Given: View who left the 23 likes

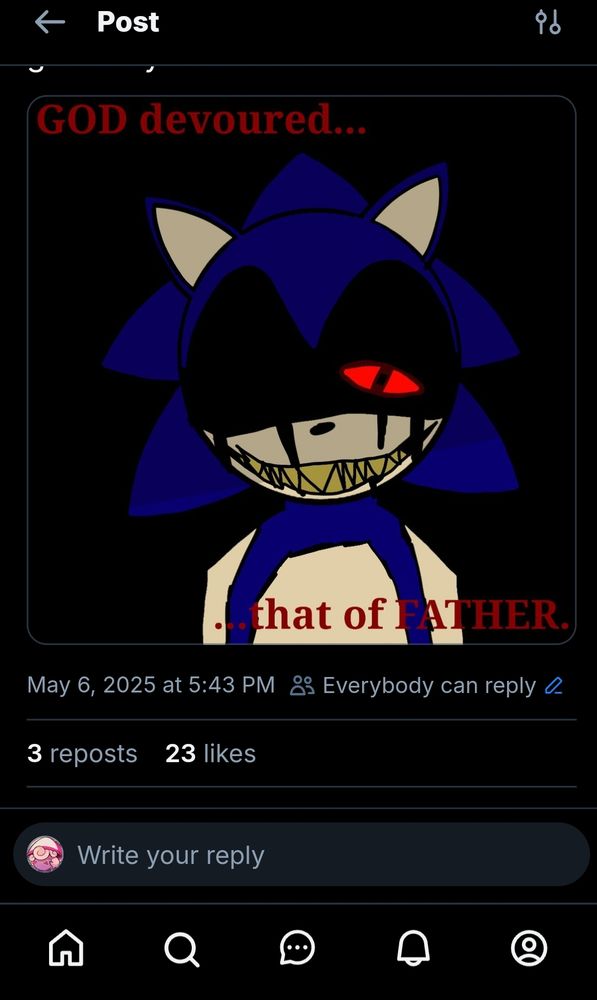Looking at the screenshot, I should click(x=210, y=753).
